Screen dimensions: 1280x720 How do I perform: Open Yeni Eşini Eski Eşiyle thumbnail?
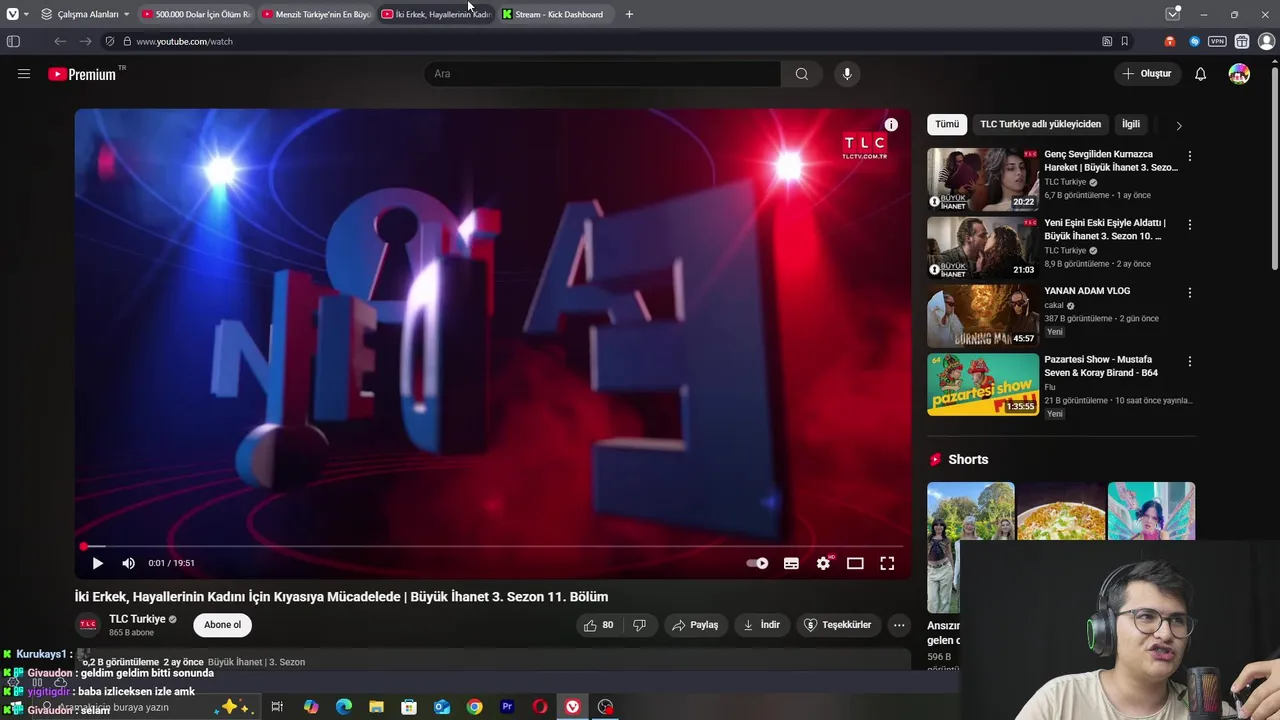[x=983, y=247]
